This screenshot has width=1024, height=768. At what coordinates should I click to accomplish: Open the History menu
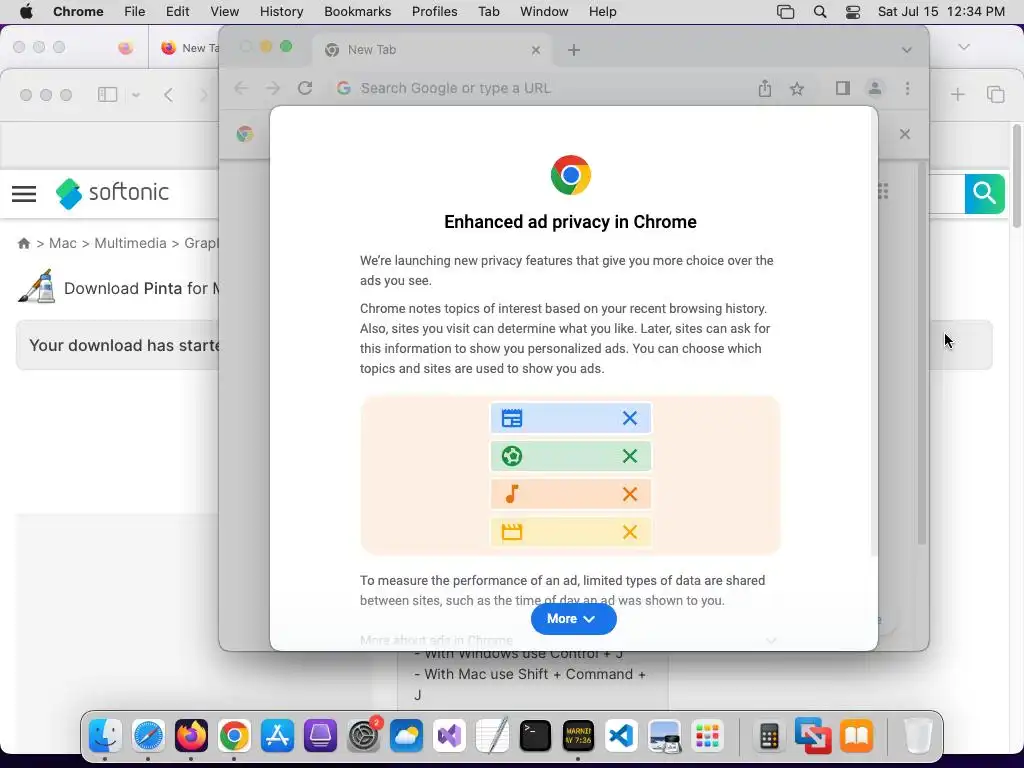tap(281, 12)
